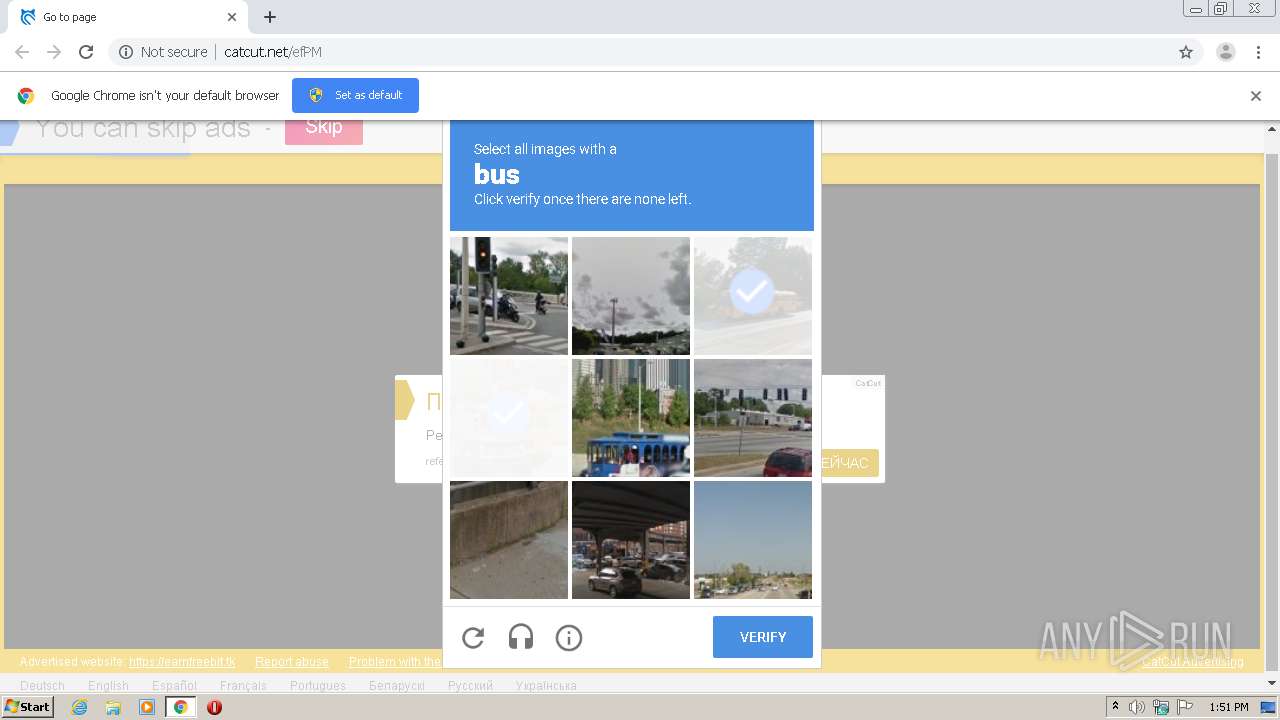Close the Go to page tab
The width and height of the screenshot is (1280, 720).
[232, 17]
